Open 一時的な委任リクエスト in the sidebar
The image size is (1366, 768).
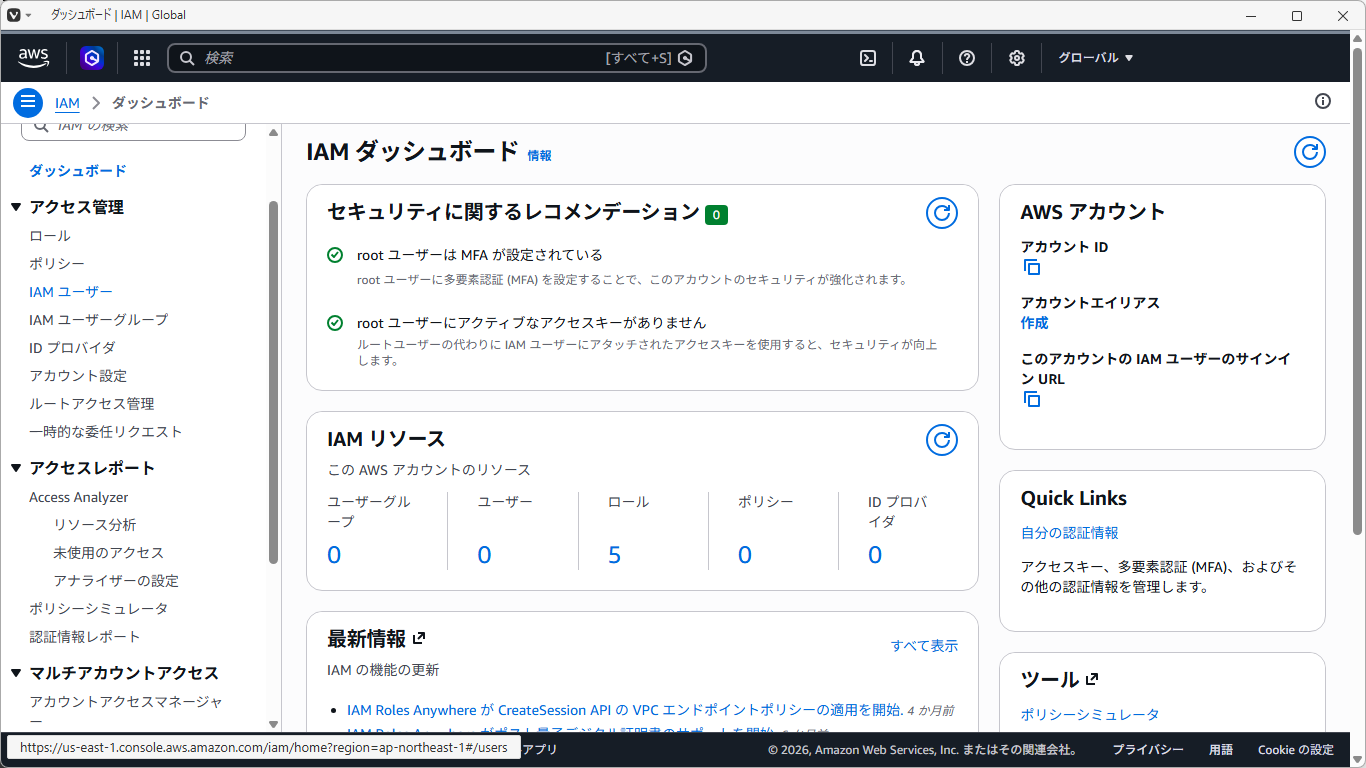[x=106, y=432]
